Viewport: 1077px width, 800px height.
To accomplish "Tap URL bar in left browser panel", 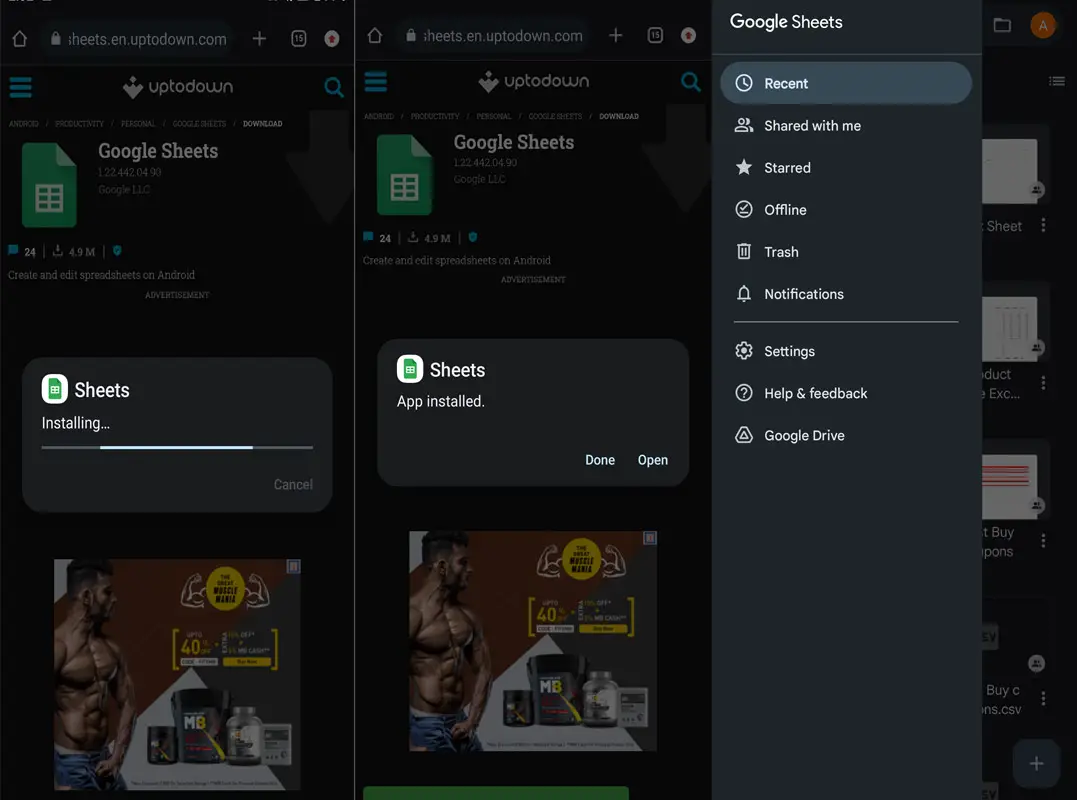I will 138,39.
